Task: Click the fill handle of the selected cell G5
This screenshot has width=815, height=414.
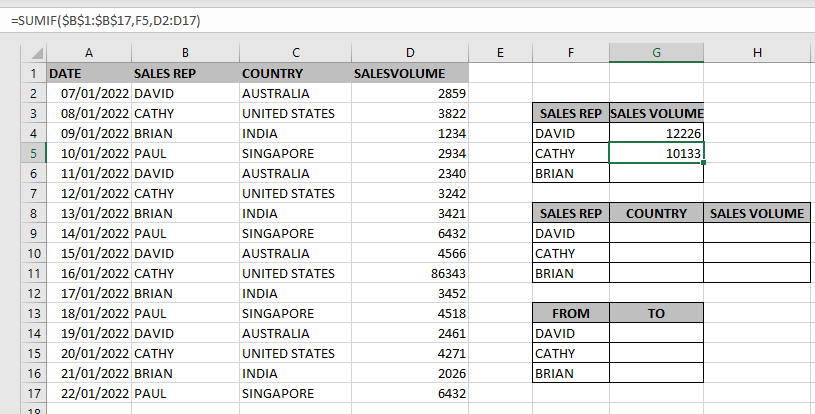Action: click(x=703, y=163)
